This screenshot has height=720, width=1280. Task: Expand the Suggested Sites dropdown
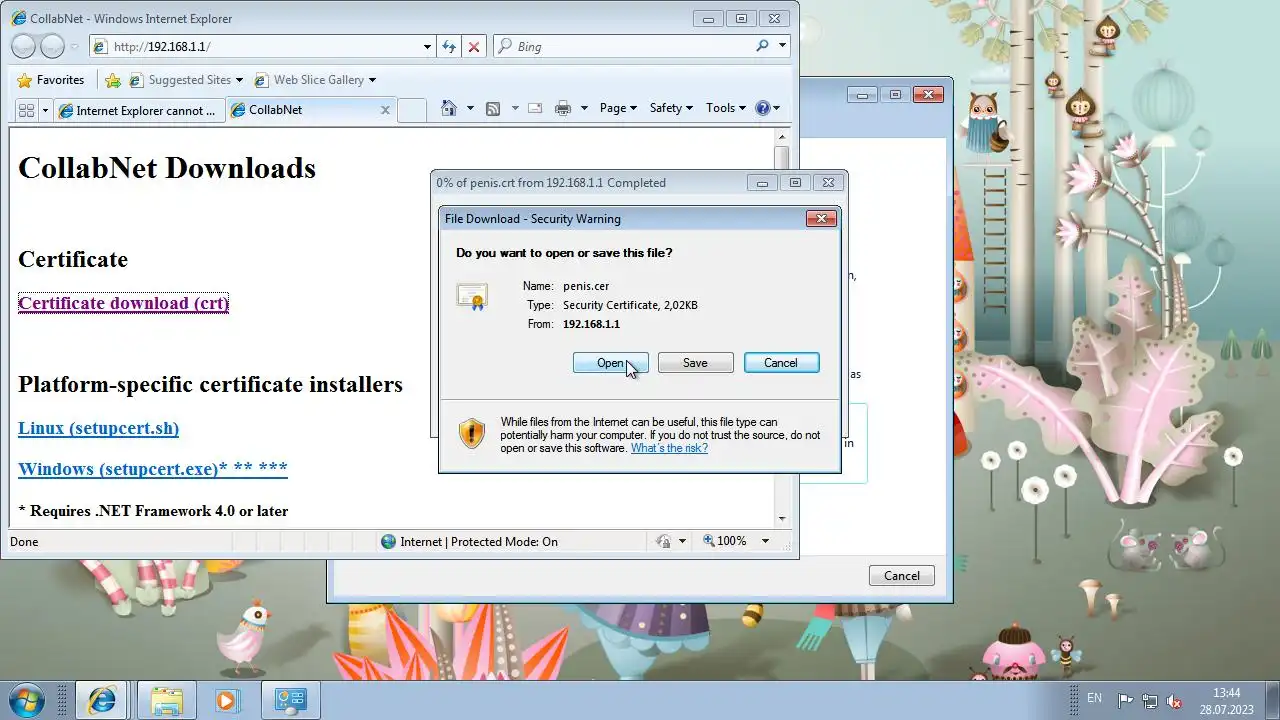pos(238,80)
